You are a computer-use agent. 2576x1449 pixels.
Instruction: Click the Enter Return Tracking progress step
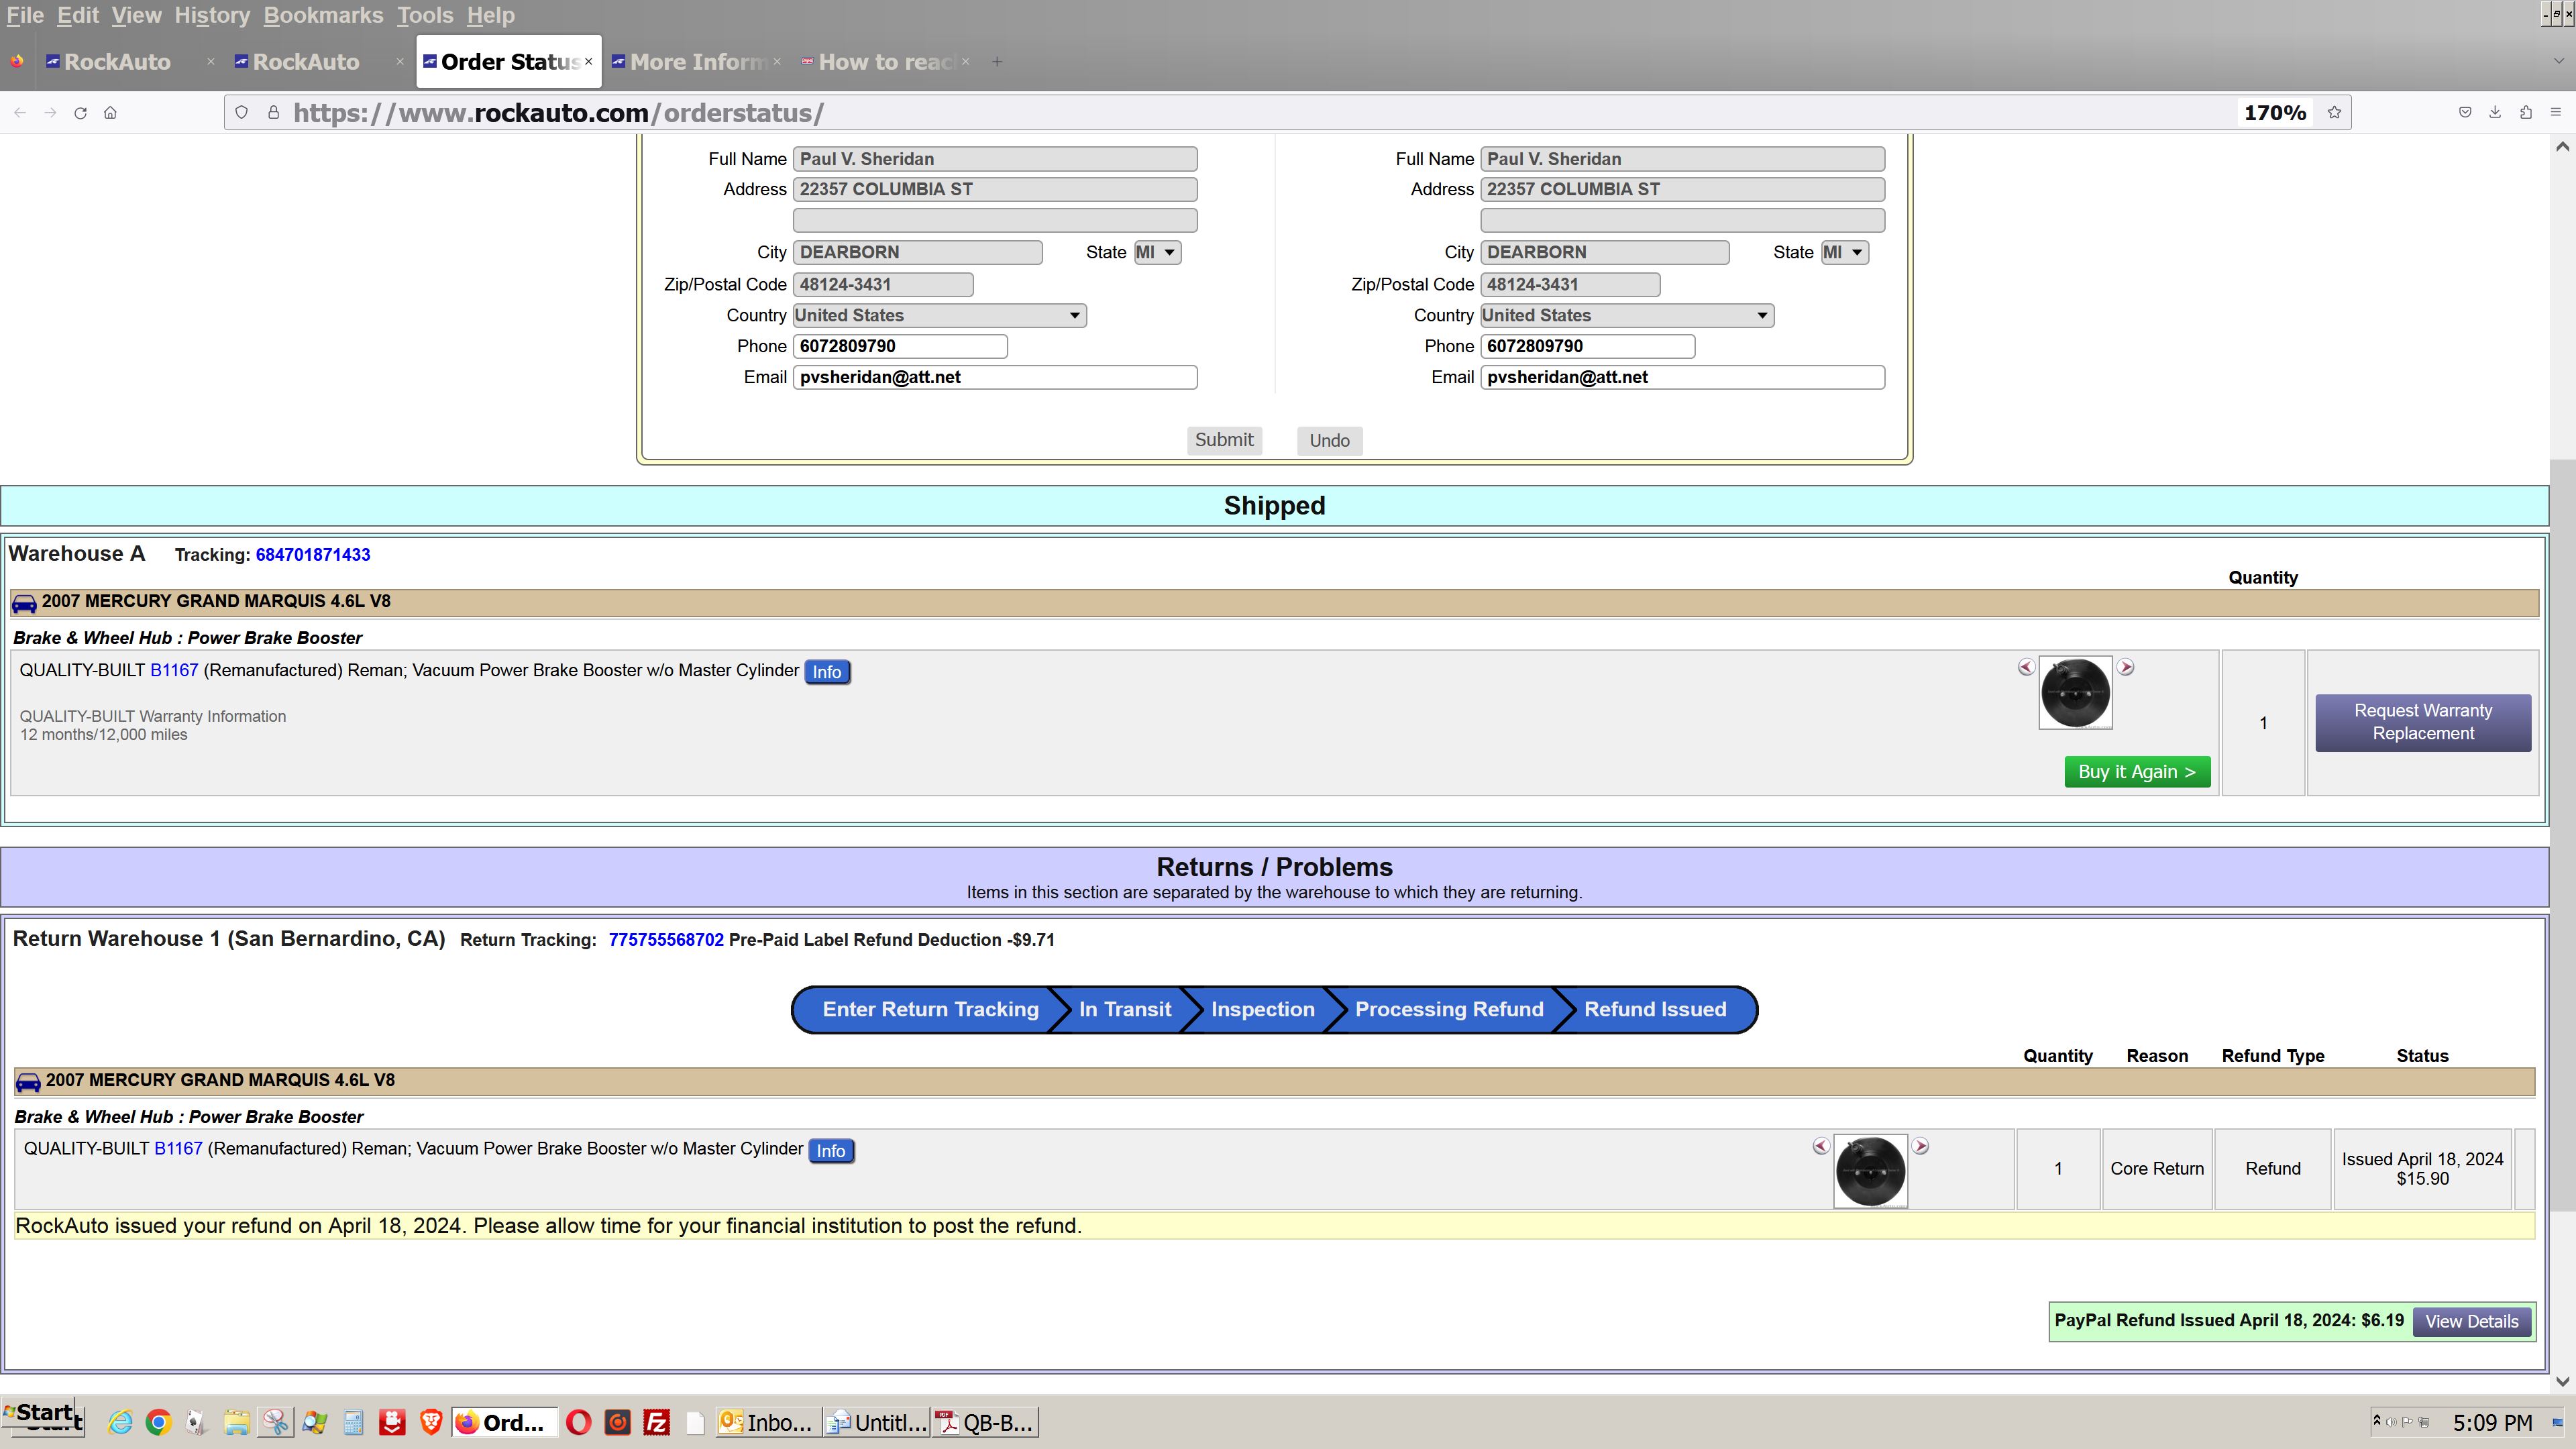(x=930, y=1010)
